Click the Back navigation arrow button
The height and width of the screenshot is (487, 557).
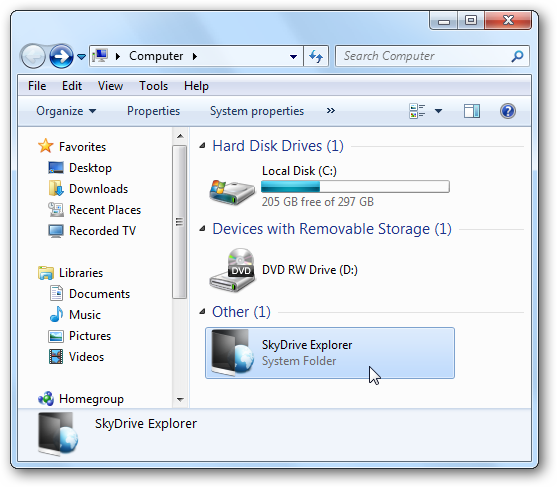[33, 56]
